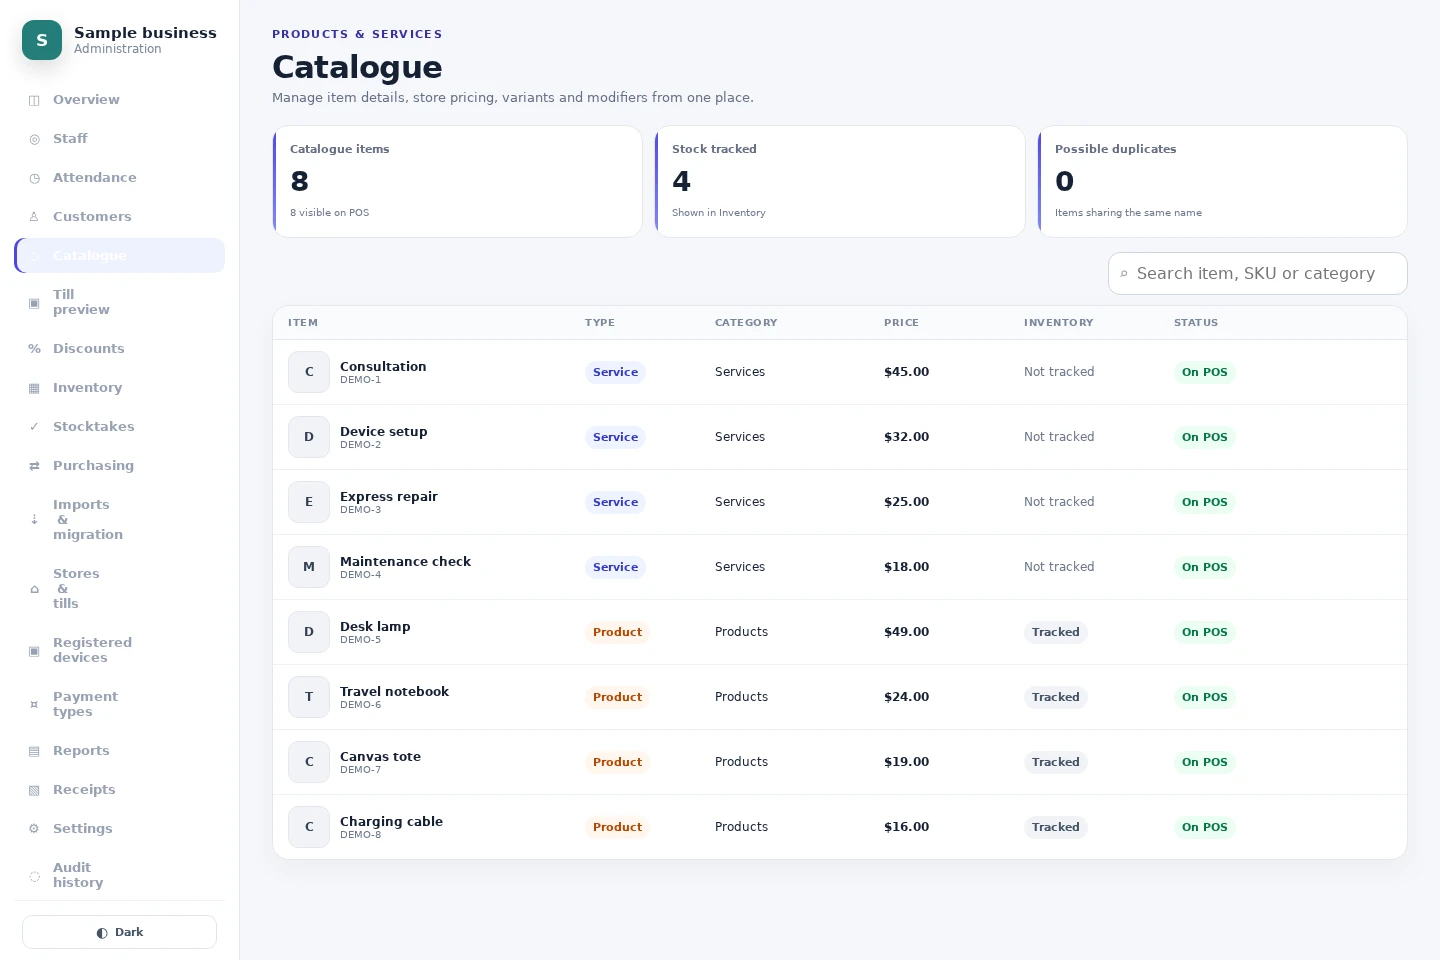Click the Travel notebook T avatar
Screen dimensions: 1440x960
click(309, 697)
